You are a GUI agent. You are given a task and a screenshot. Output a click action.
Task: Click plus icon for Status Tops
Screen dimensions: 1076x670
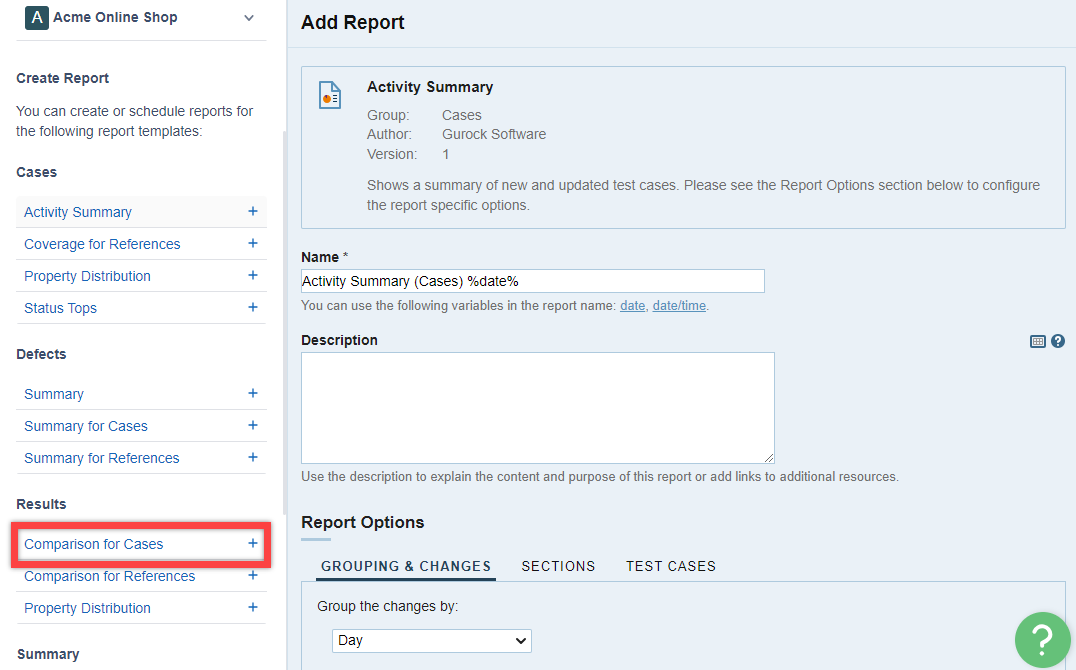coord(253,308)
